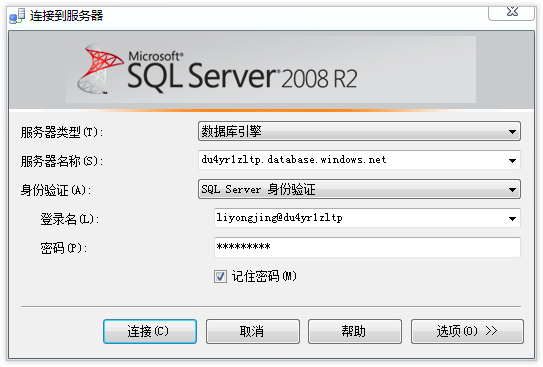
Task: Uncheck the 记住密码 checkbox
Action: (220, 277)
